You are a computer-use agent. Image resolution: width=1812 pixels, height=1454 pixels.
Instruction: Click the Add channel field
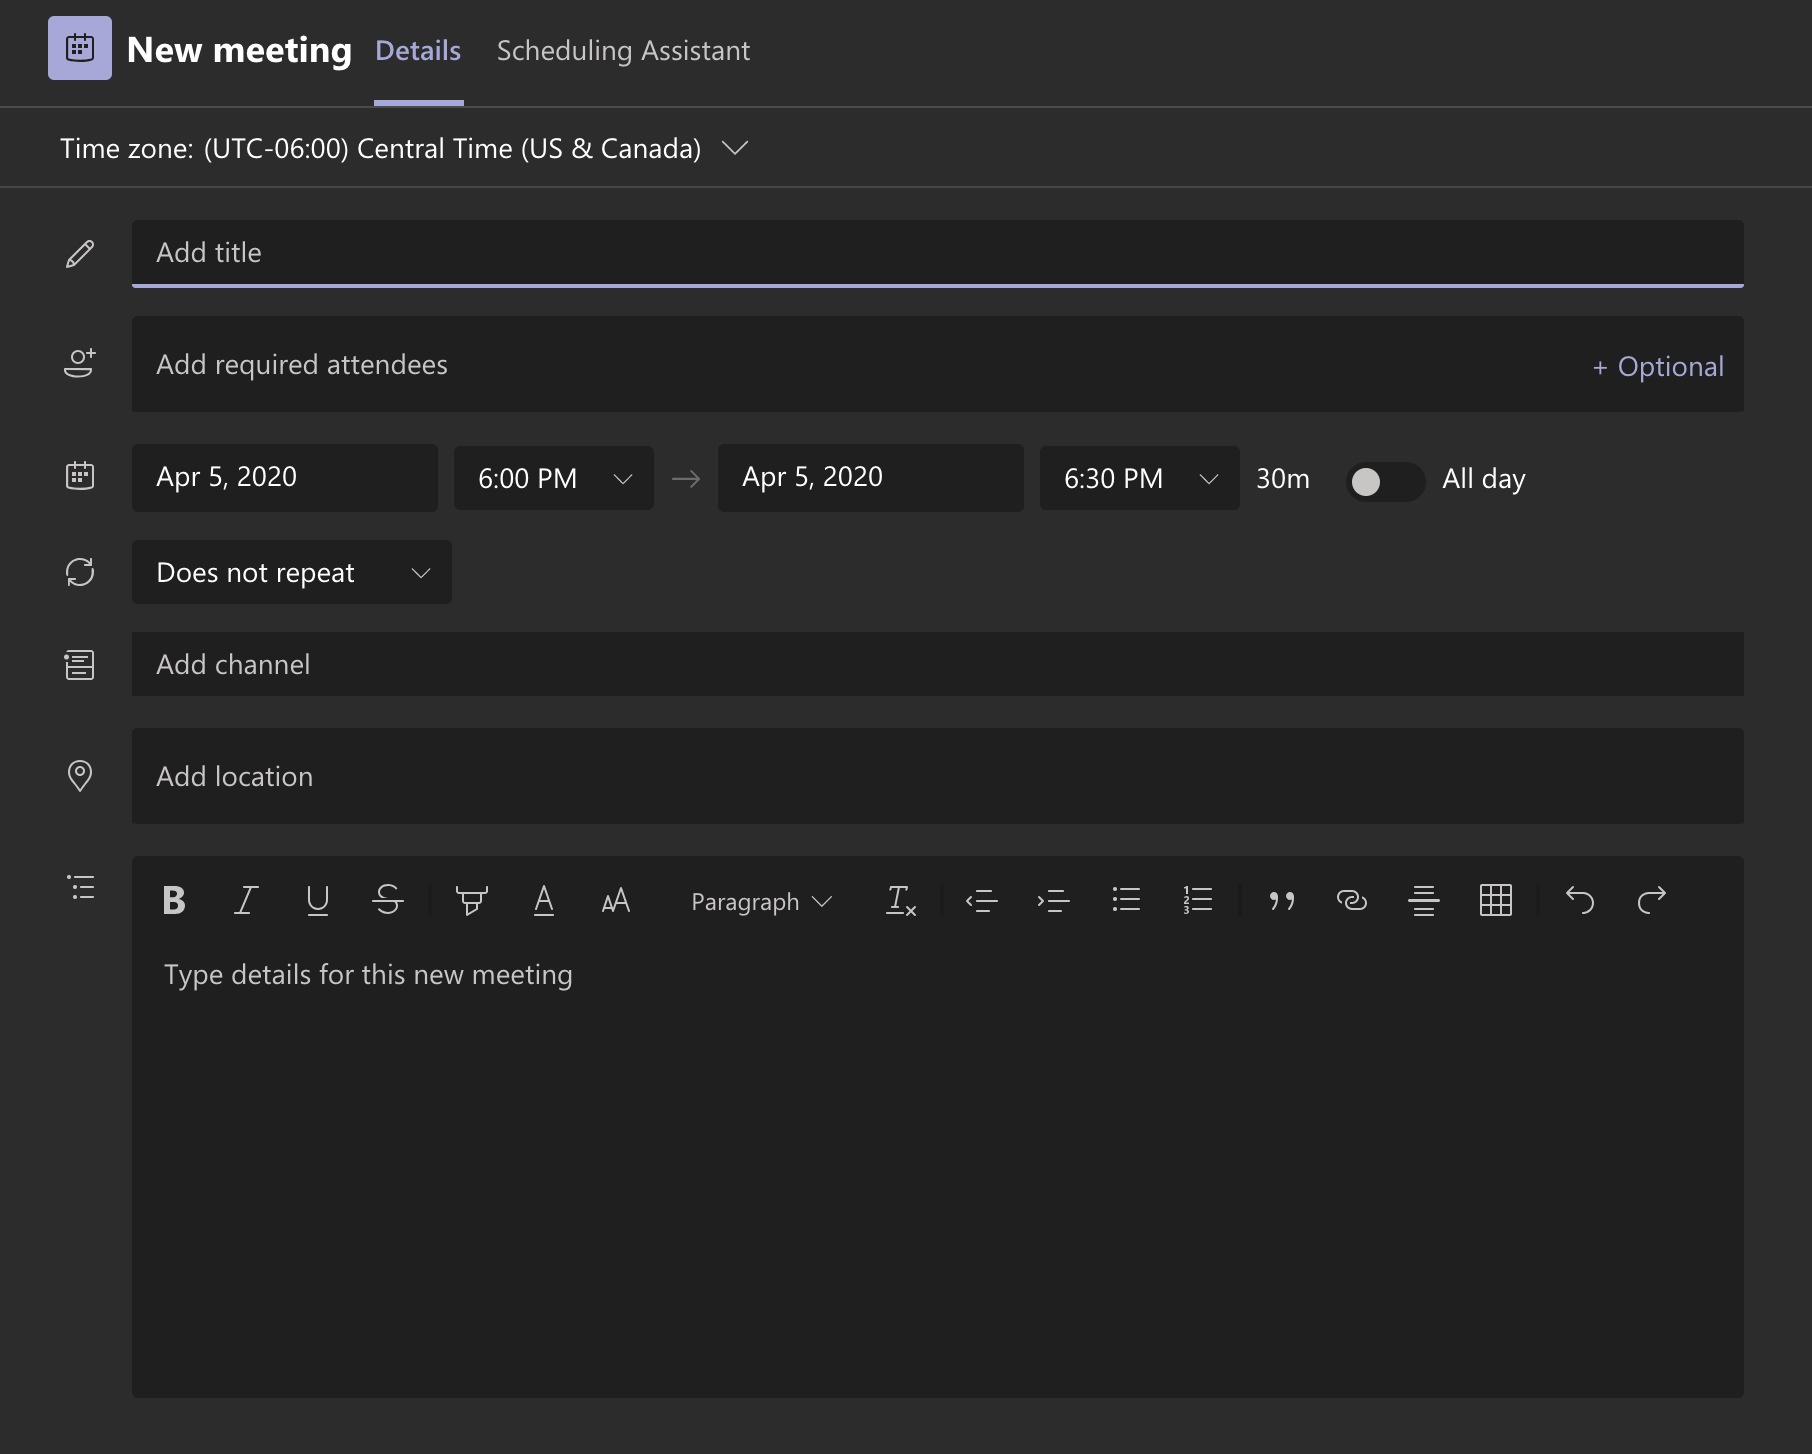coord(938,664)
